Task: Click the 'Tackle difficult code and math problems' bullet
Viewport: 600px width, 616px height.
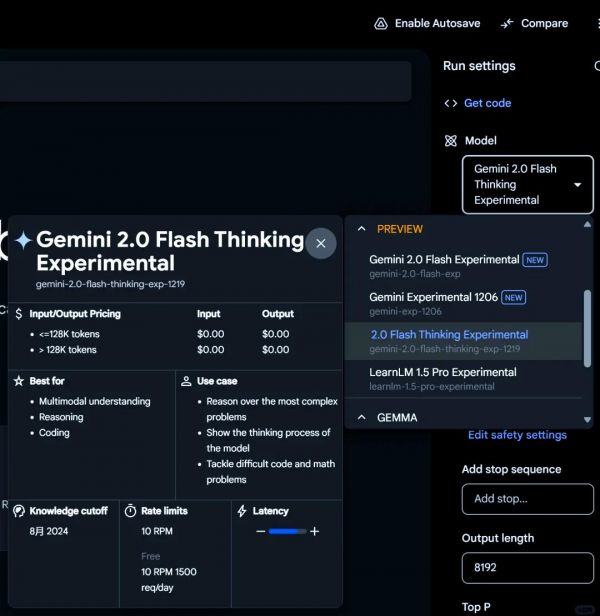Action: click(x=271, y=472)
